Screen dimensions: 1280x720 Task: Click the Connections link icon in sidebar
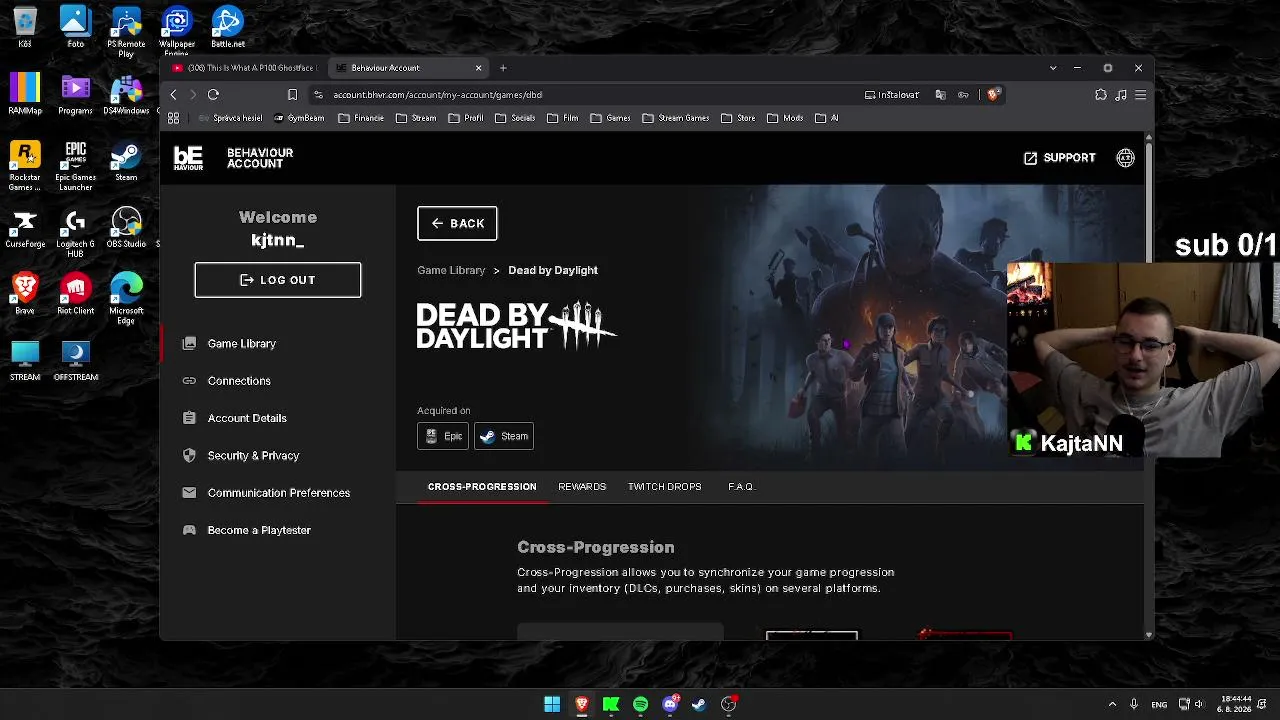tap(189, 381)
